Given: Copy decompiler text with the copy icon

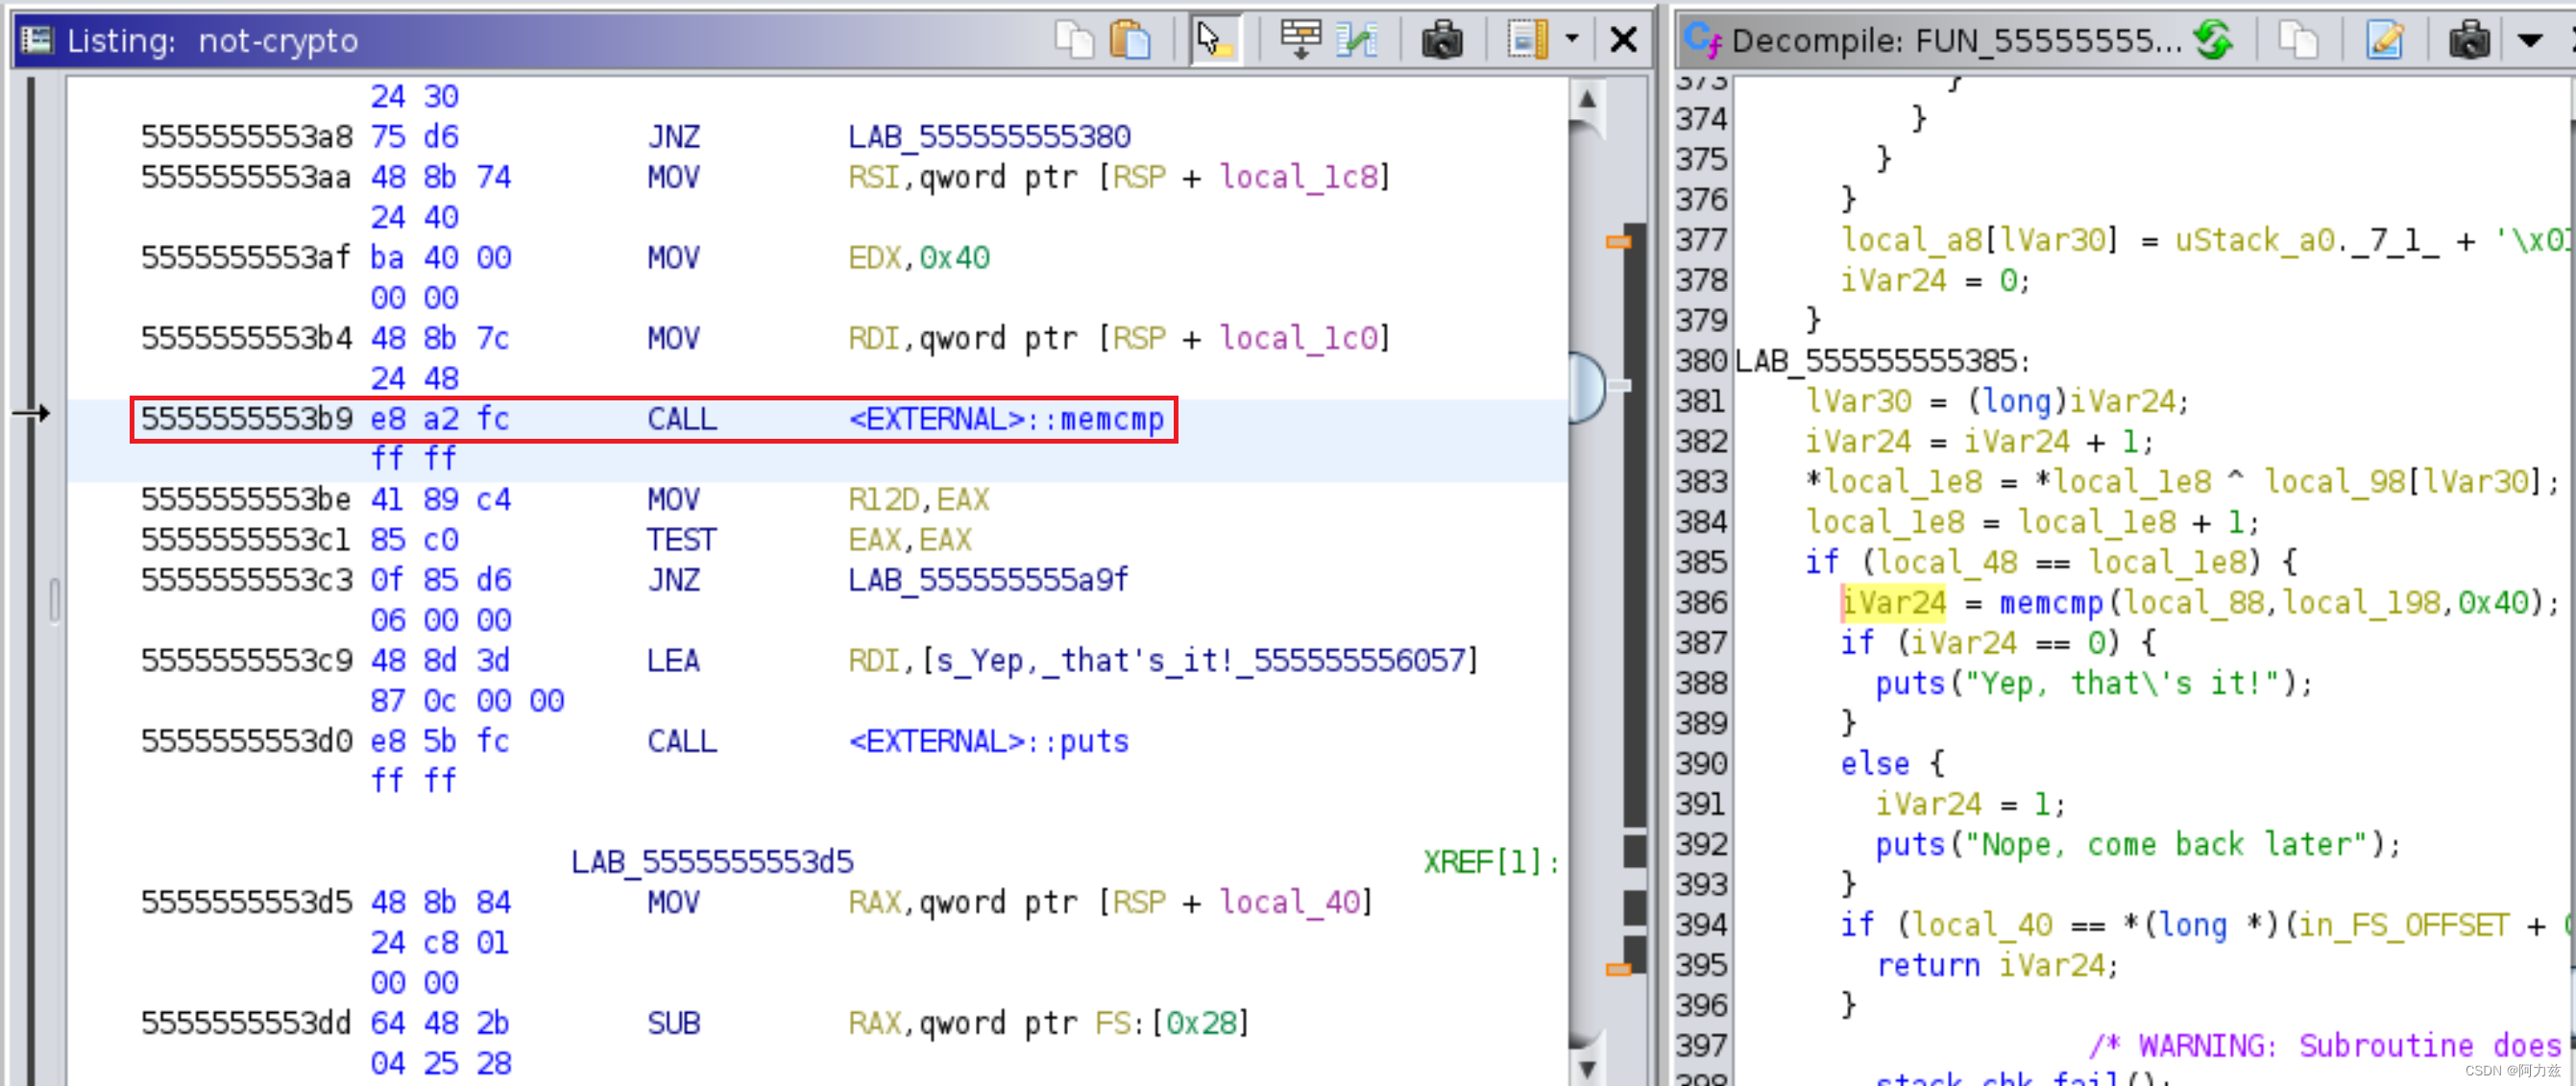Looking at the screenshot, I should coord(2299,40).
